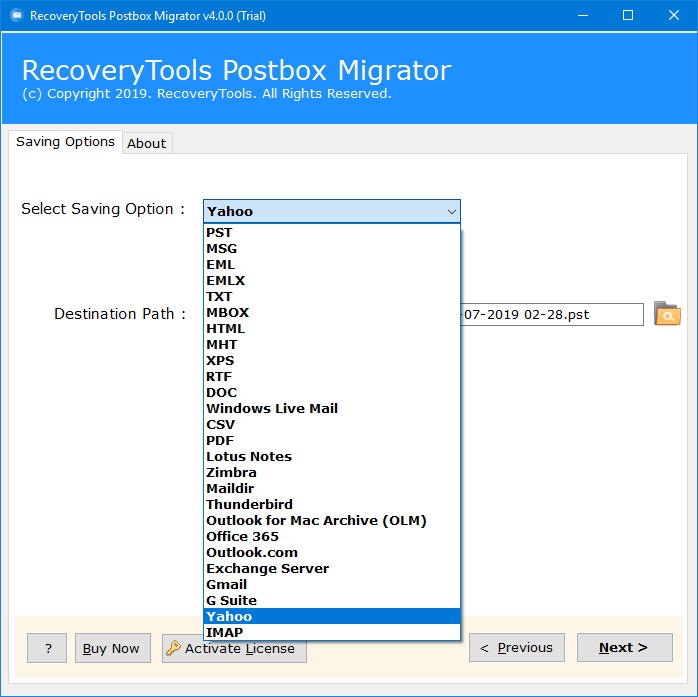This screenshot has height=697, width=698.
Task: Choose MSG from the saving list
Action: [x=332, y=248]
